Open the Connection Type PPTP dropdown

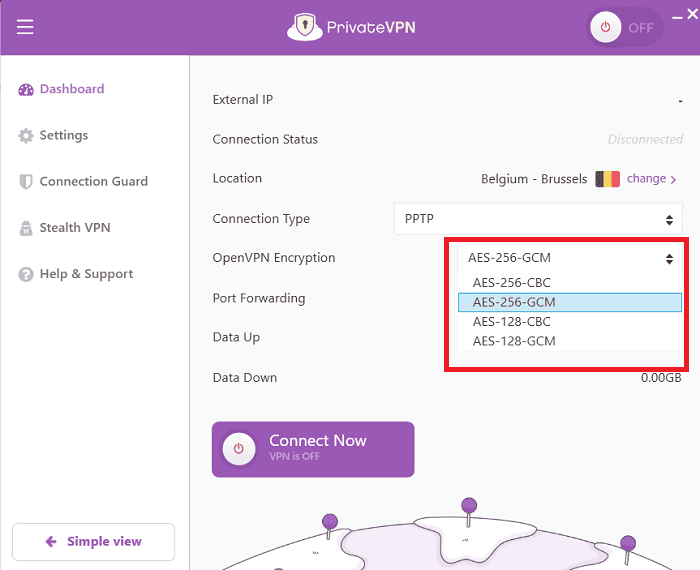(538, 219)
